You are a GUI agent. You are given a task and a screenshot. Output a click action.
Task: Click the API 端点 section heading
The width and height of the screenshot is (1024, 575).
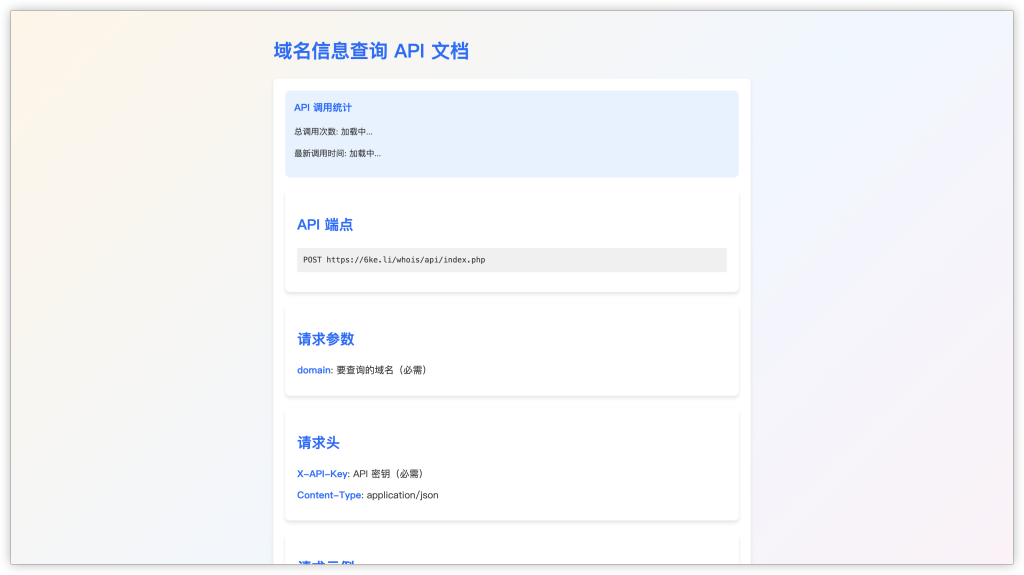[325, 225]
